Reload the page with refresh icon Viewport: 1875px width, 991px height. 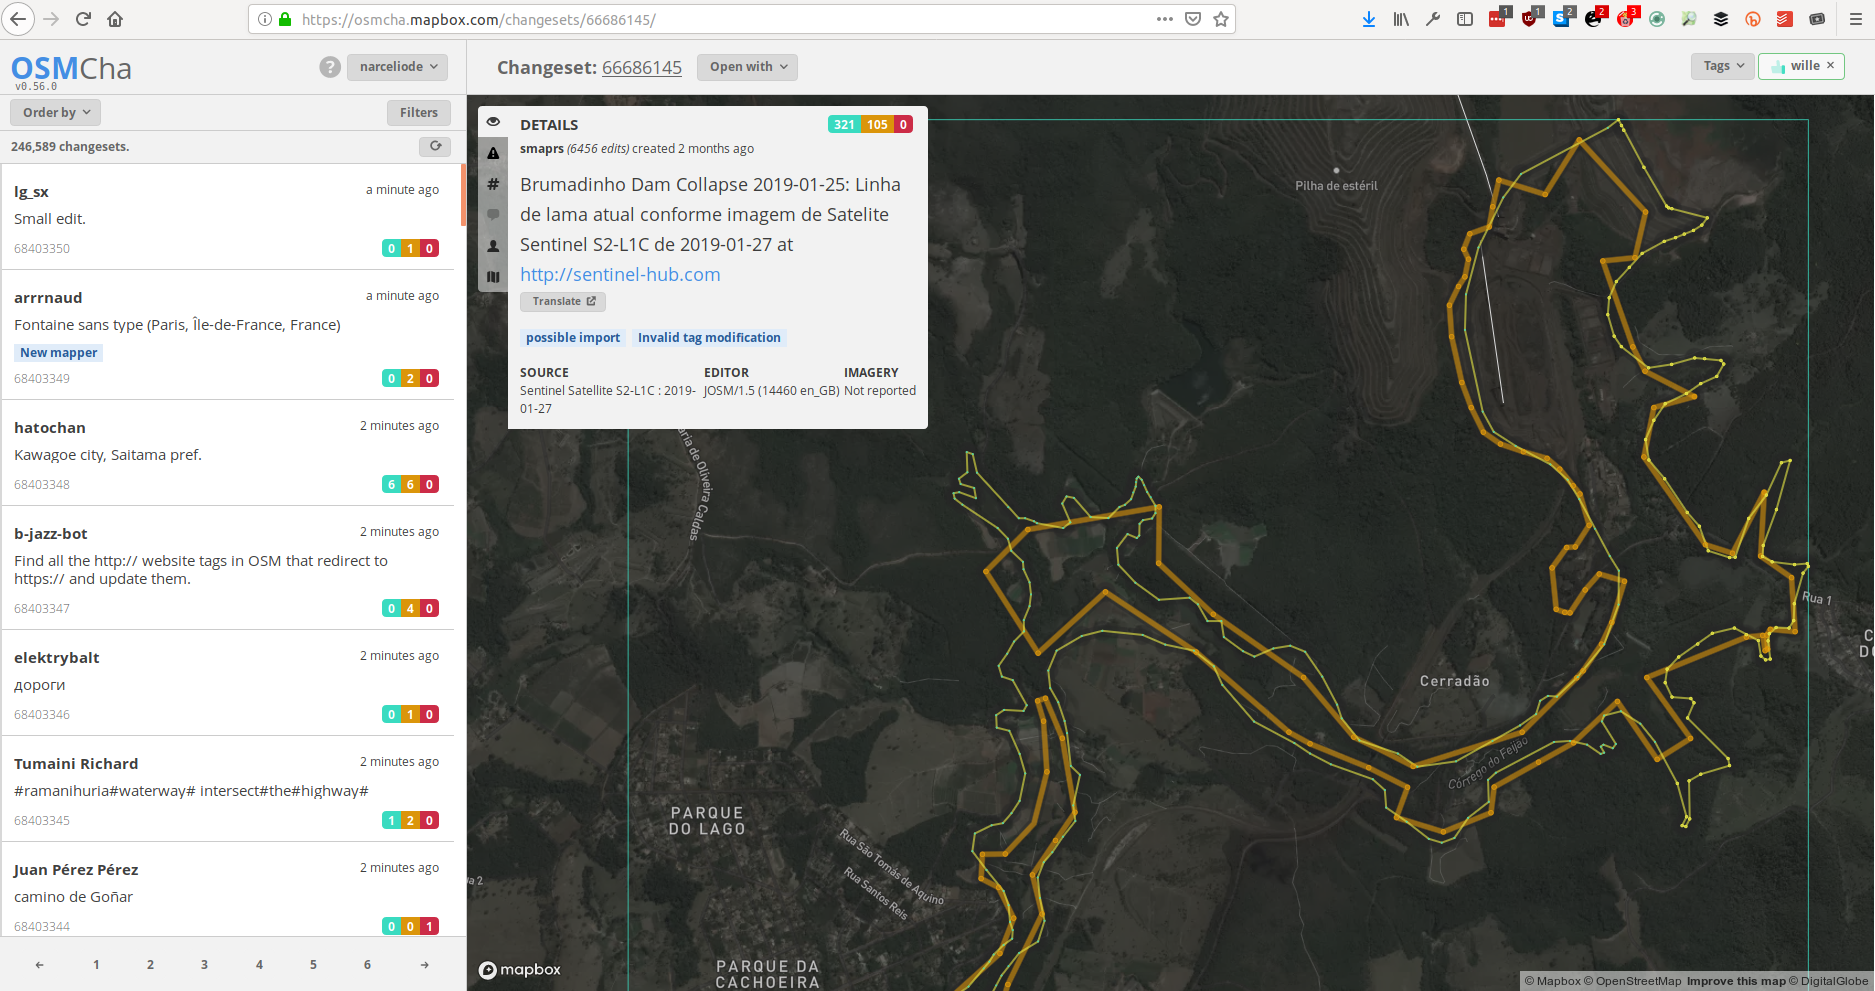[x=84, y=19]
